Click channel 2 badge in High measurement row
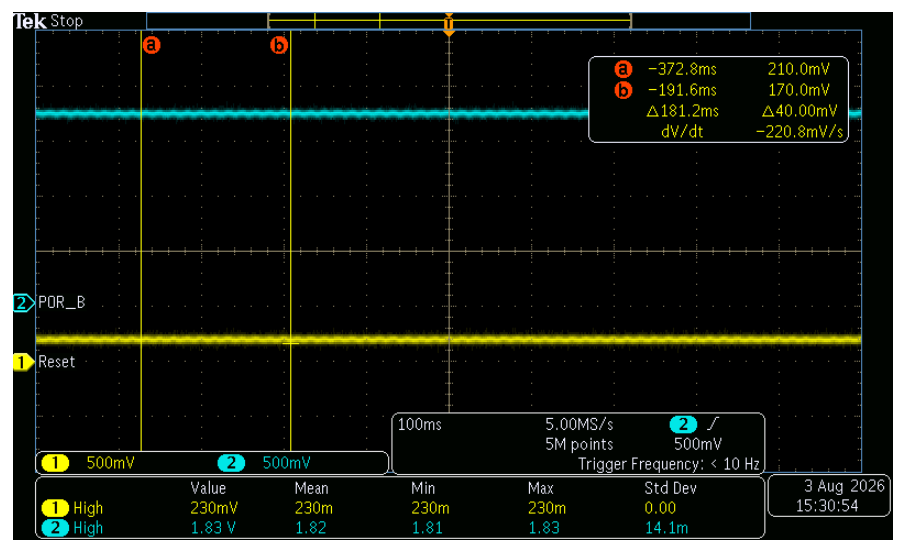Image resolution: width=908 pixels, height=550 pixels. (x=55, y=528)
